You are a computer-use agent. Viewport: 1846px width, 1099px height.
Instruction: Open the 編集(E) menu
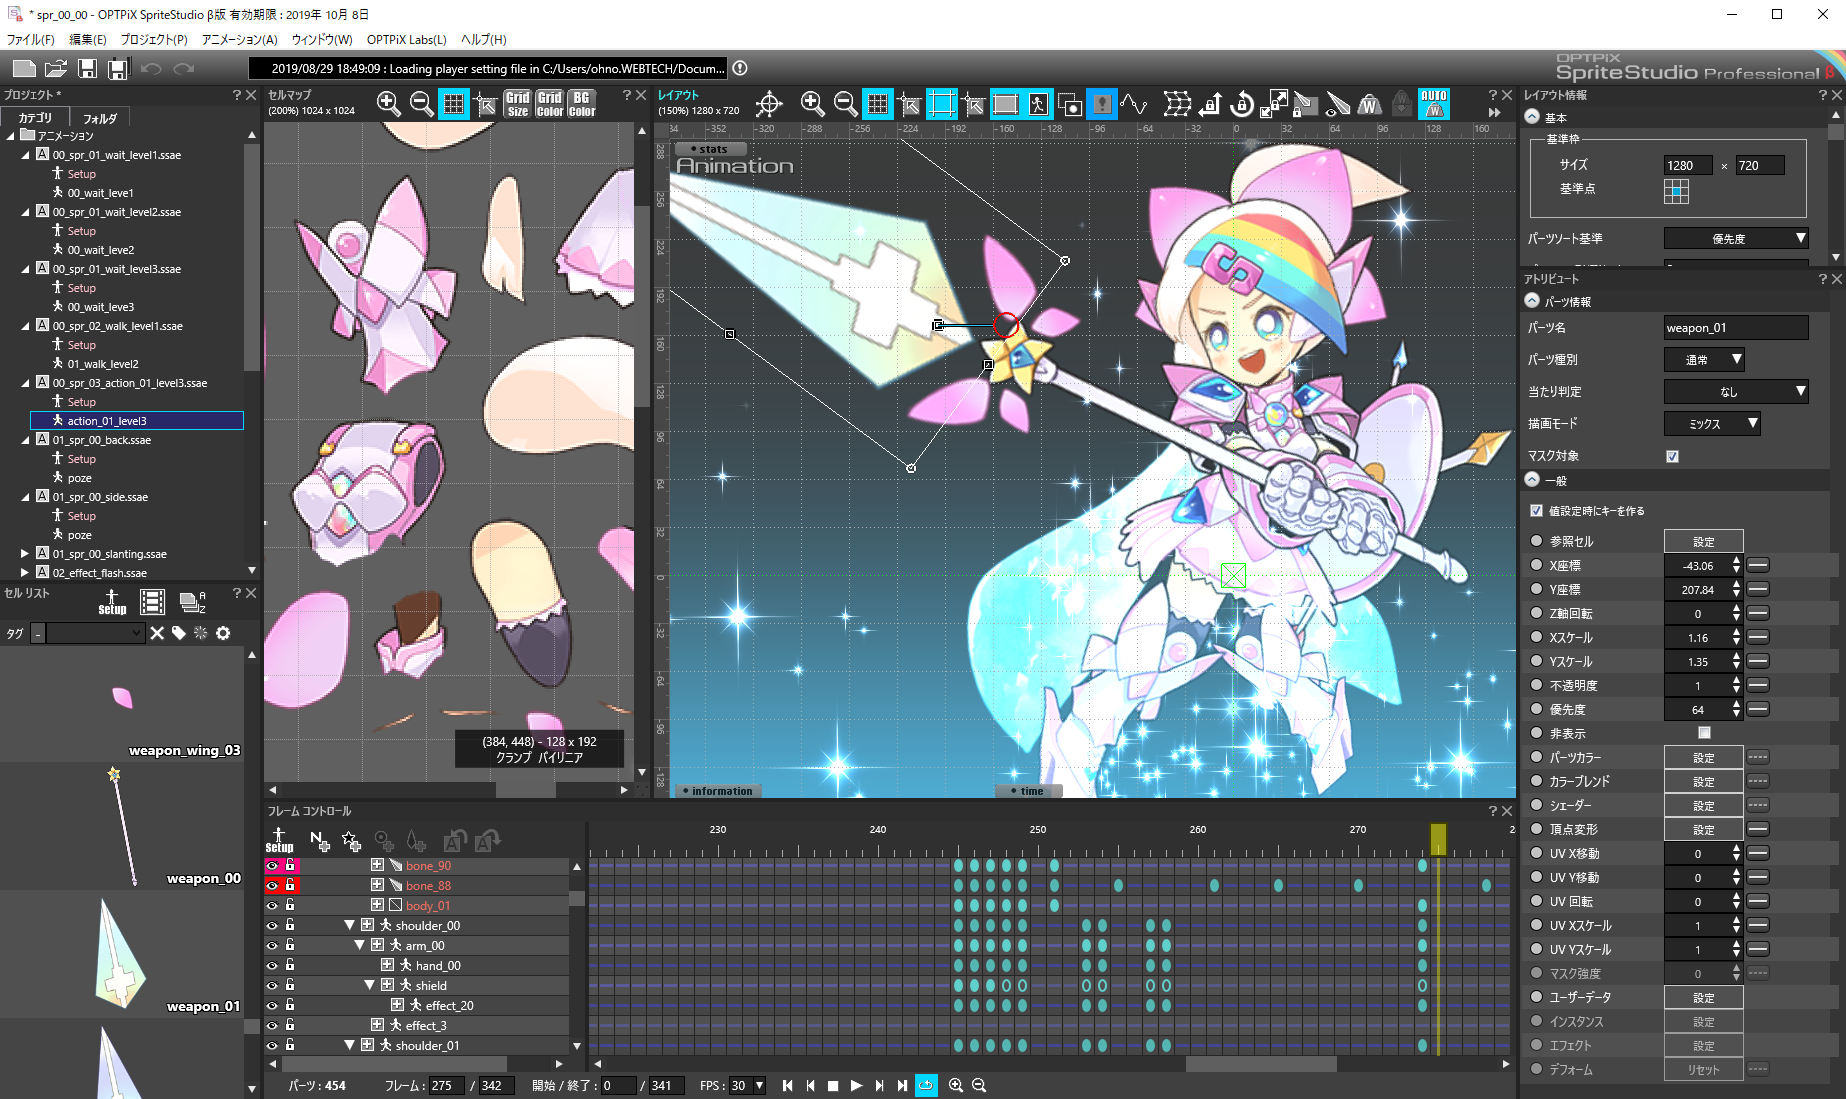coord(88,40)
